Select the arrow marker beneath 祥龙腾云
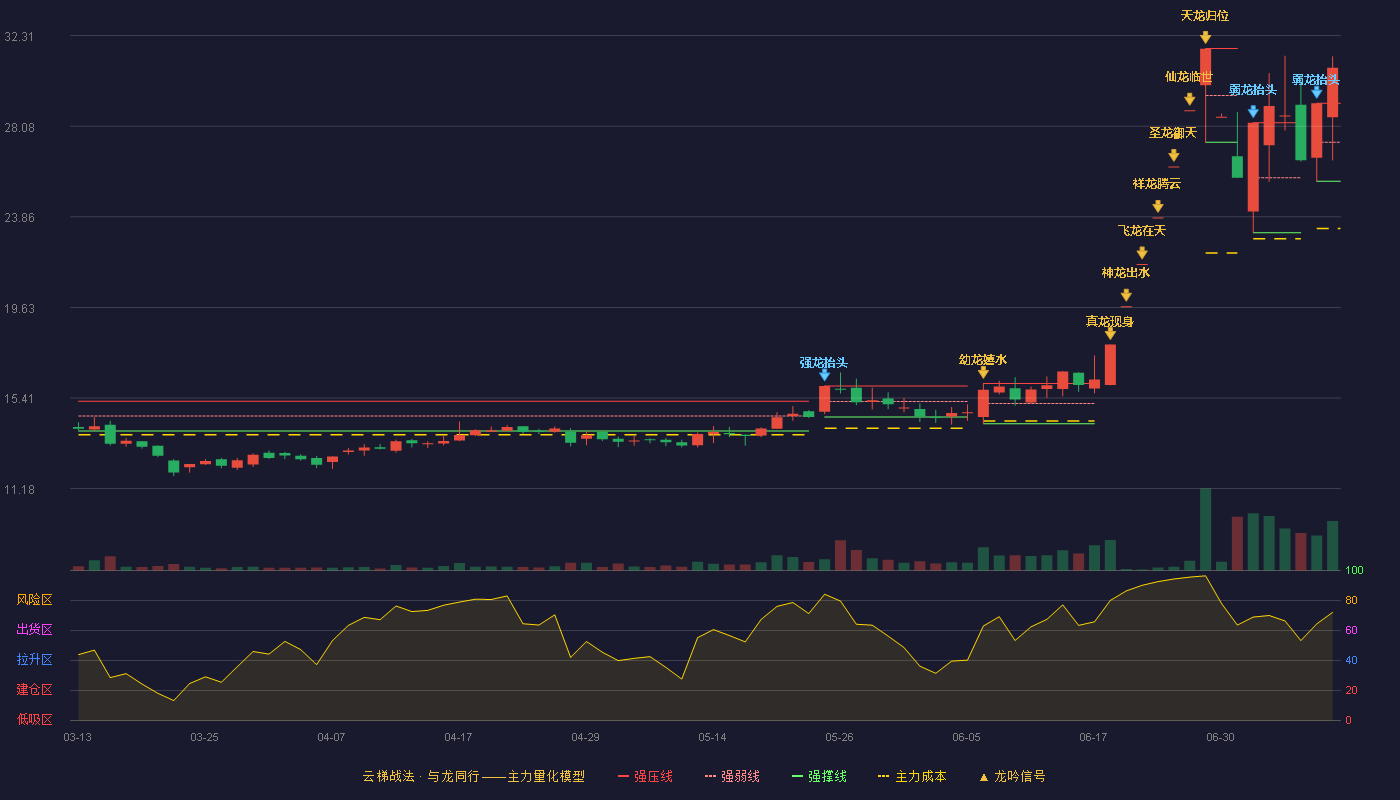 1157,207
